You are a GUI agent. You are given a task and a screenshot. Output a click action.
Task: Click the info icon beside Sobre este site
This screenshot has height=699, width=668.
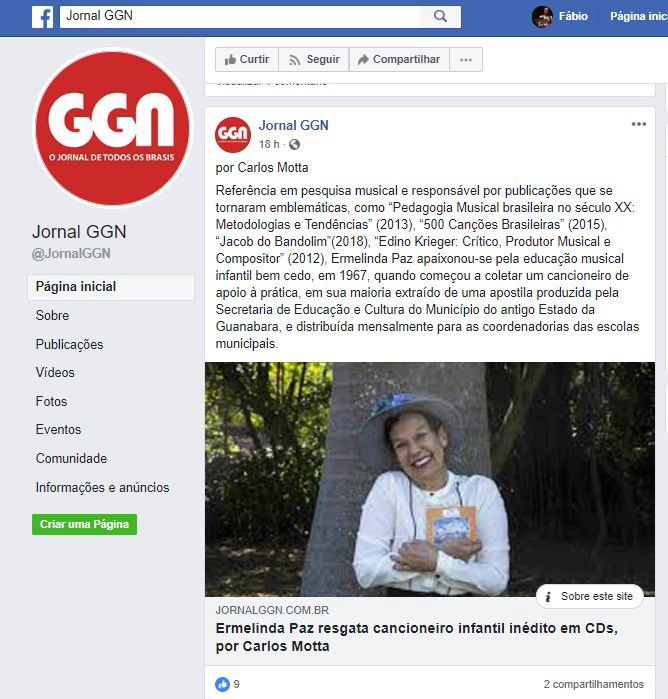548,596
